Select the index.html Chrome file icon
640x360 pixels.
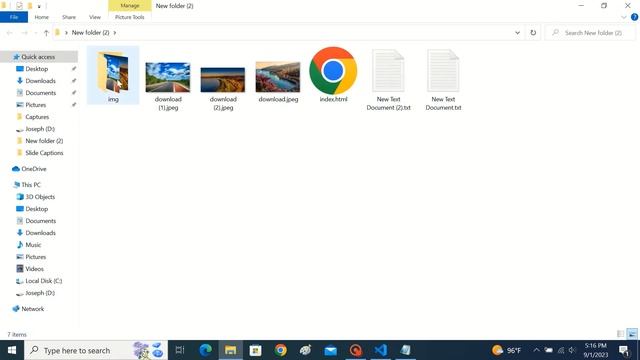[333, 71]
